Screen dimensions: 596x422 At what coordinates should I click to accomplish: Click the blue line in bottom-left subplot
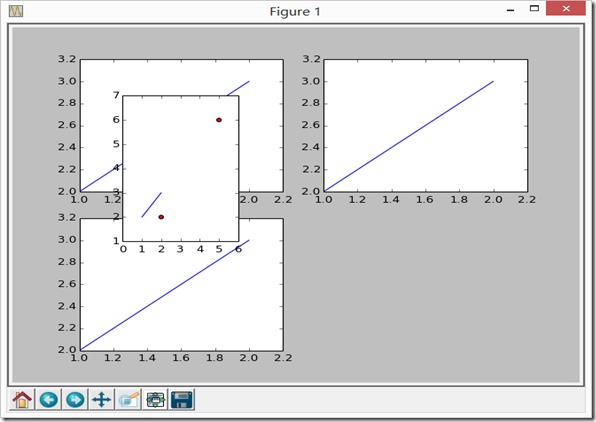(x=165, y=295)
